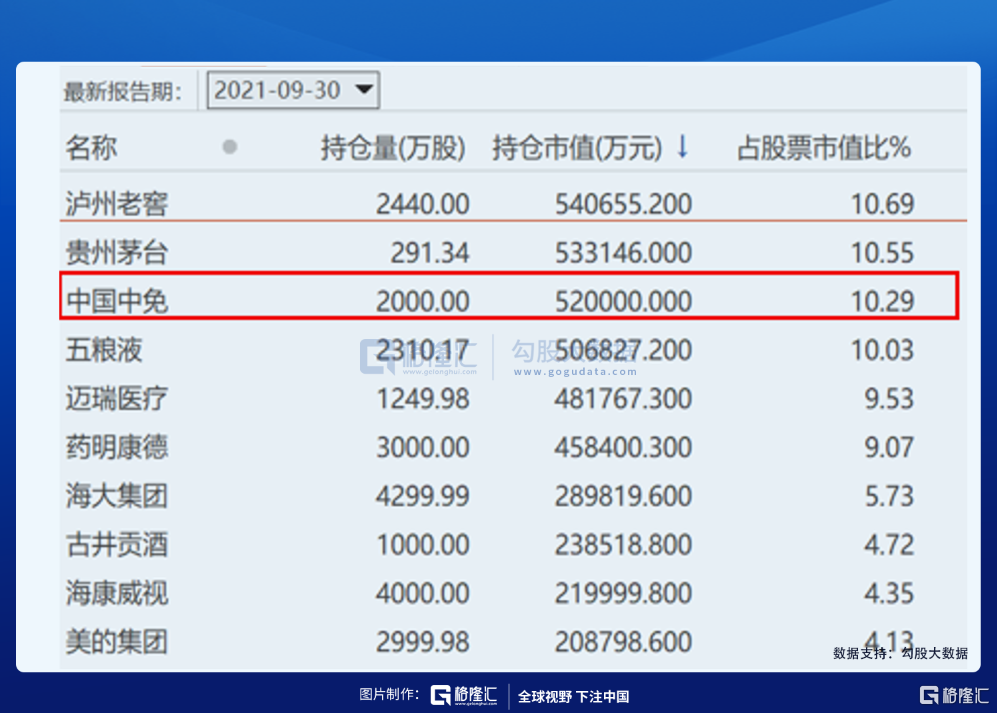Screen dimensions: 997x713
Task: Click the 最新报告期 label
Action: tap(122, 92)
